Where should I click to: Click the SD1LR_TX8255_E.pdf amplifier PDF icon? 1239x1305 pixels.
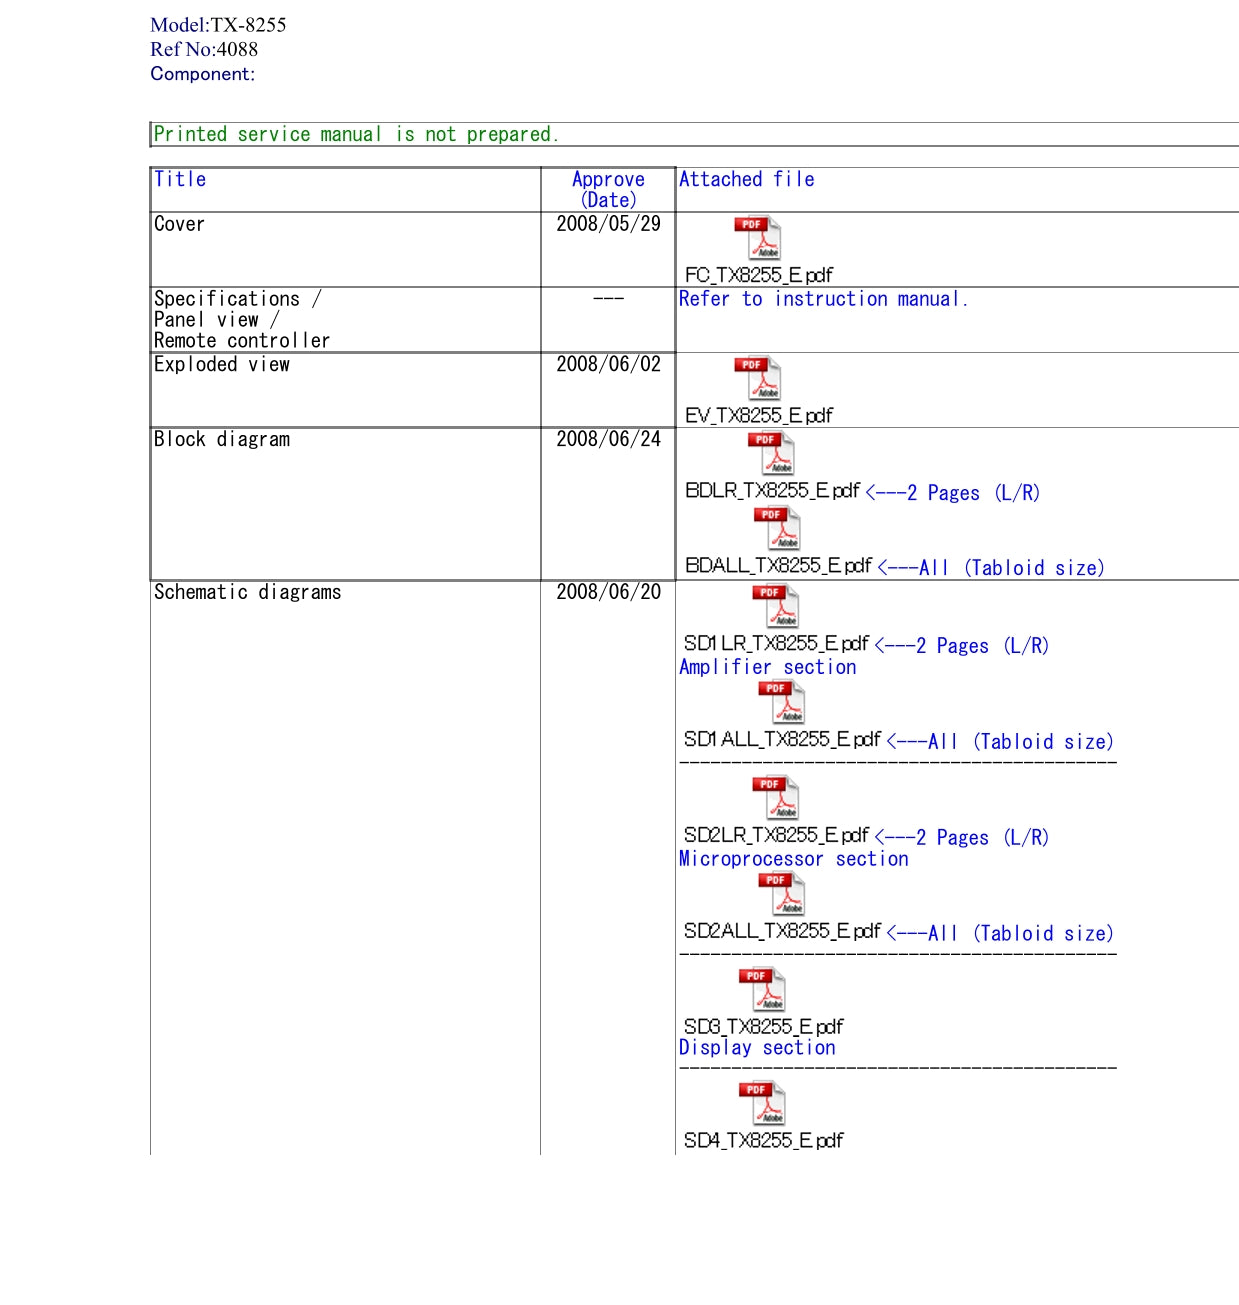coord(776,607)
